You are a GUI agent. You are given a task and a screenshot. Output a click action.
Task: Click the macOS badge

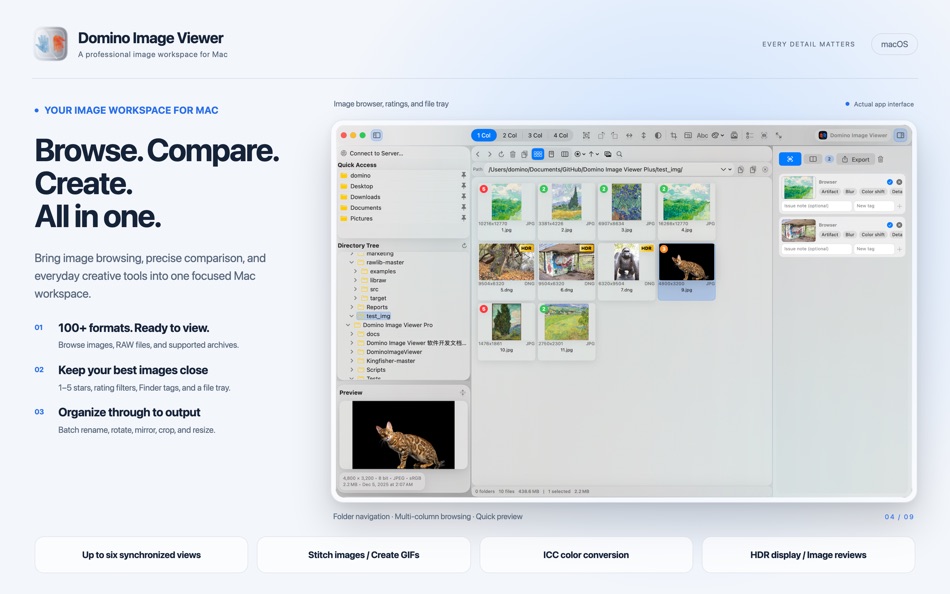pyautogui.click(x=894, y=44)
